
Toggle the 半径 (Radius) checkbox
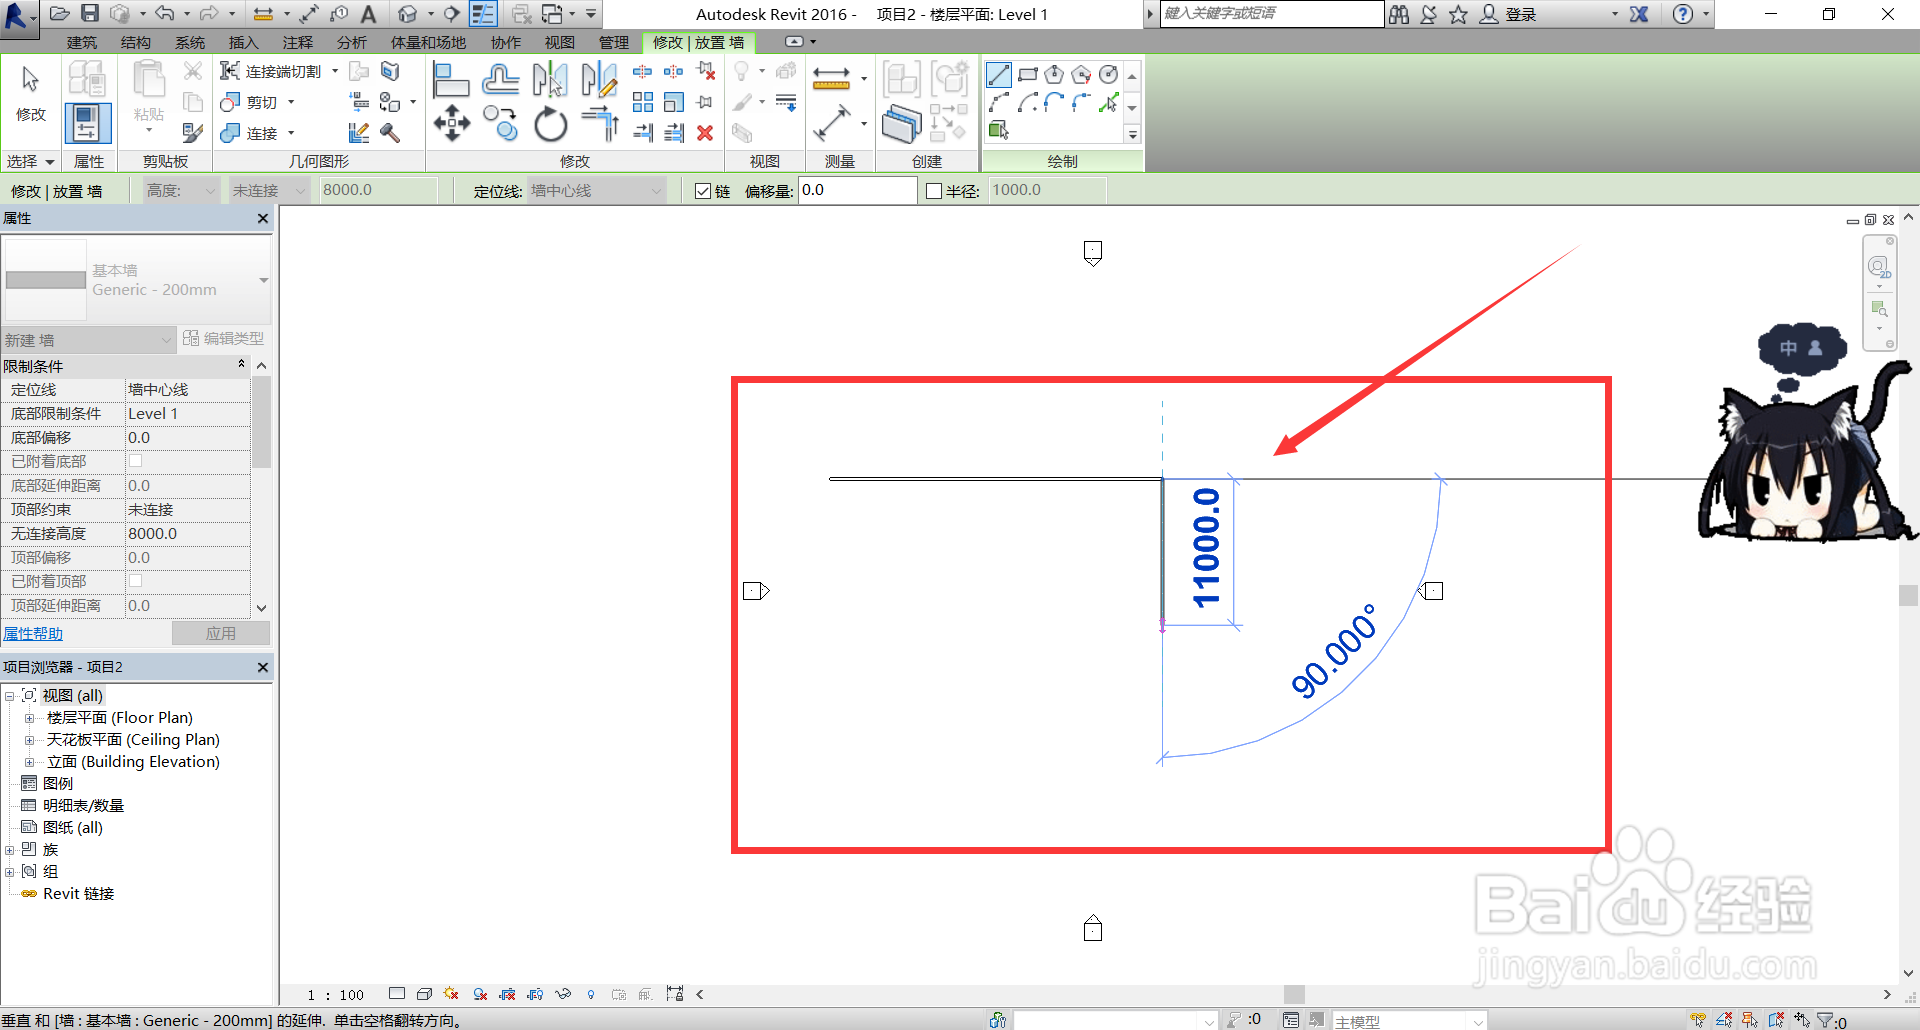tap(934, 191)
